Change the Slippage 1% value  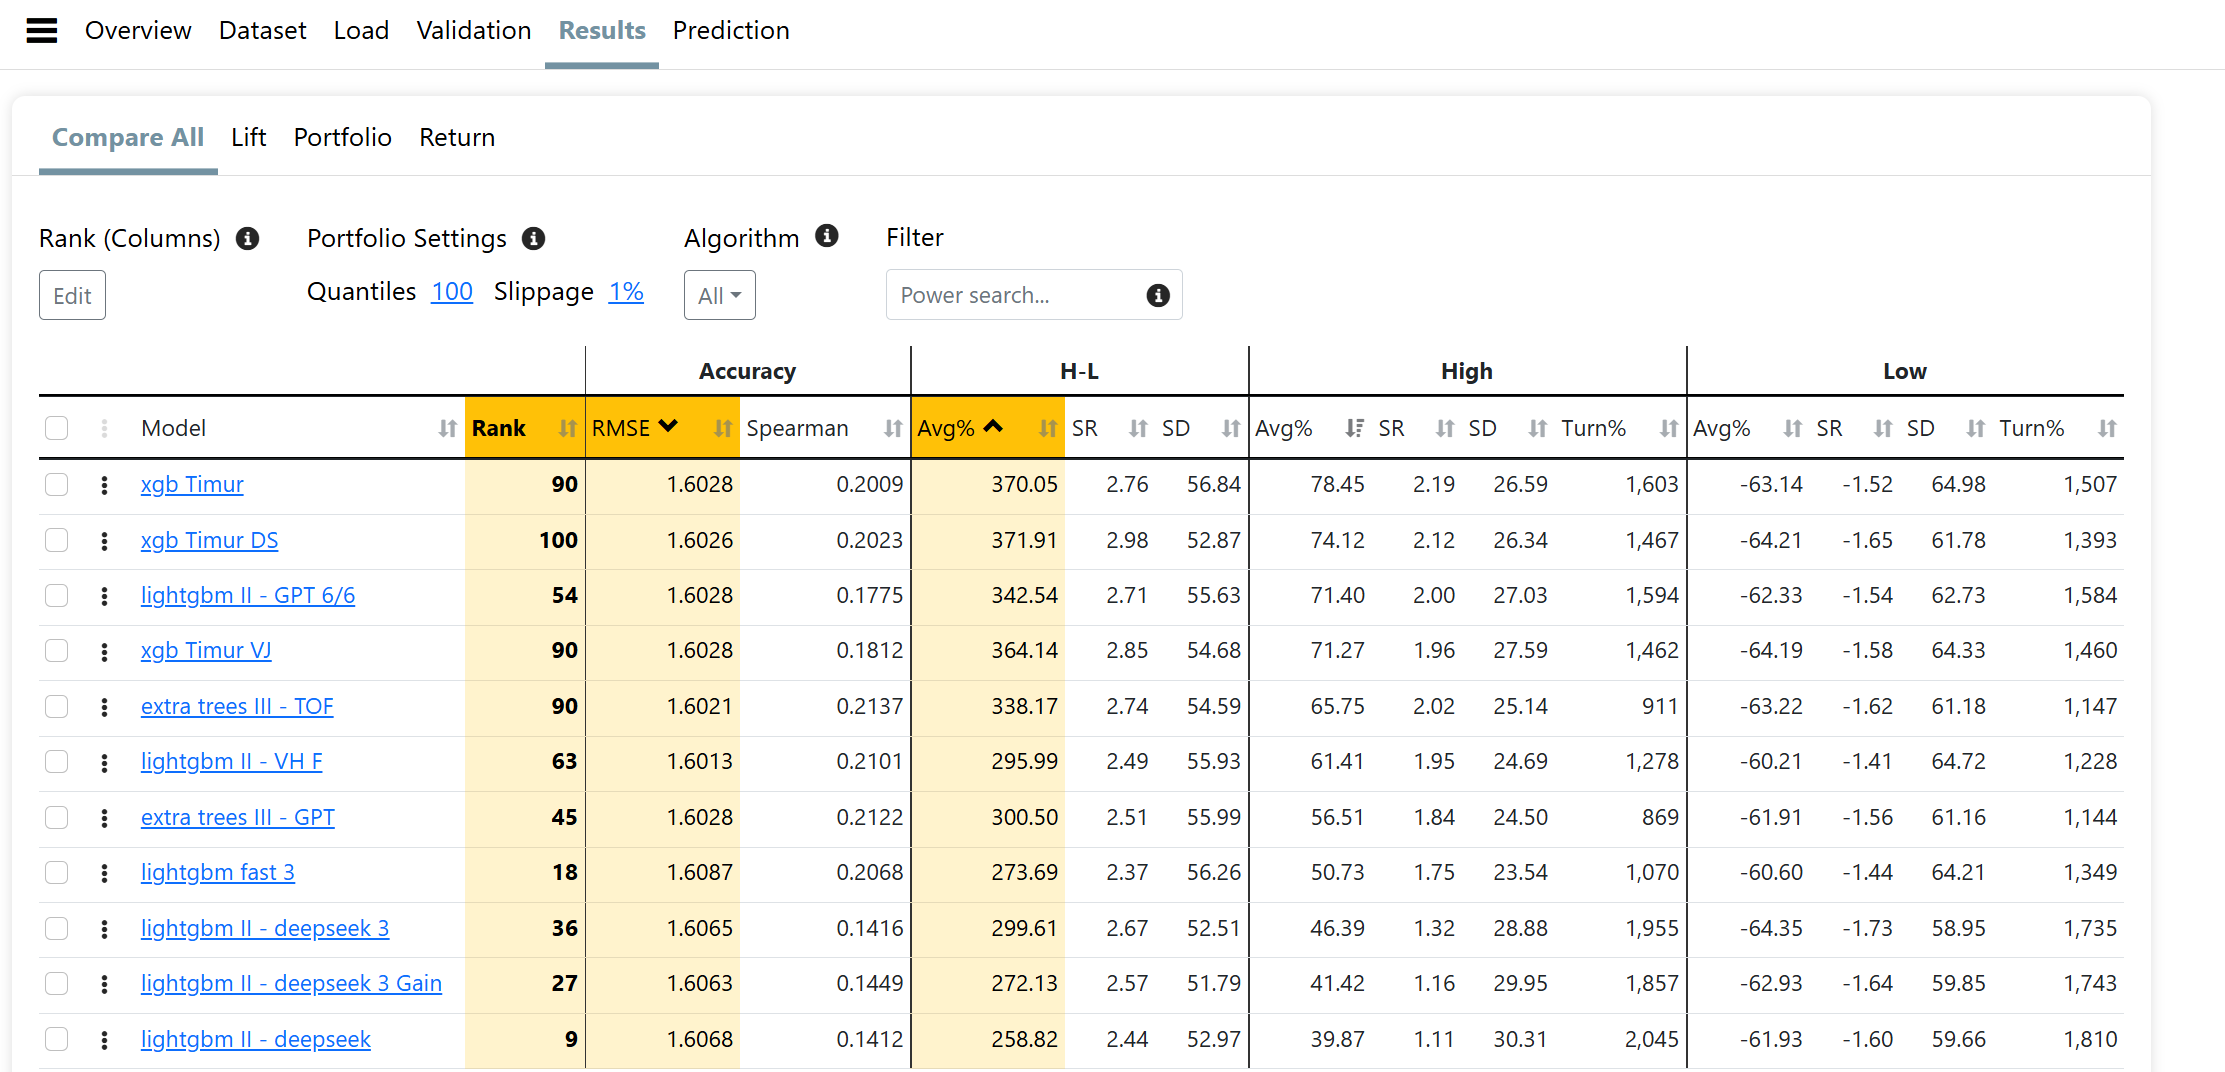626,292
